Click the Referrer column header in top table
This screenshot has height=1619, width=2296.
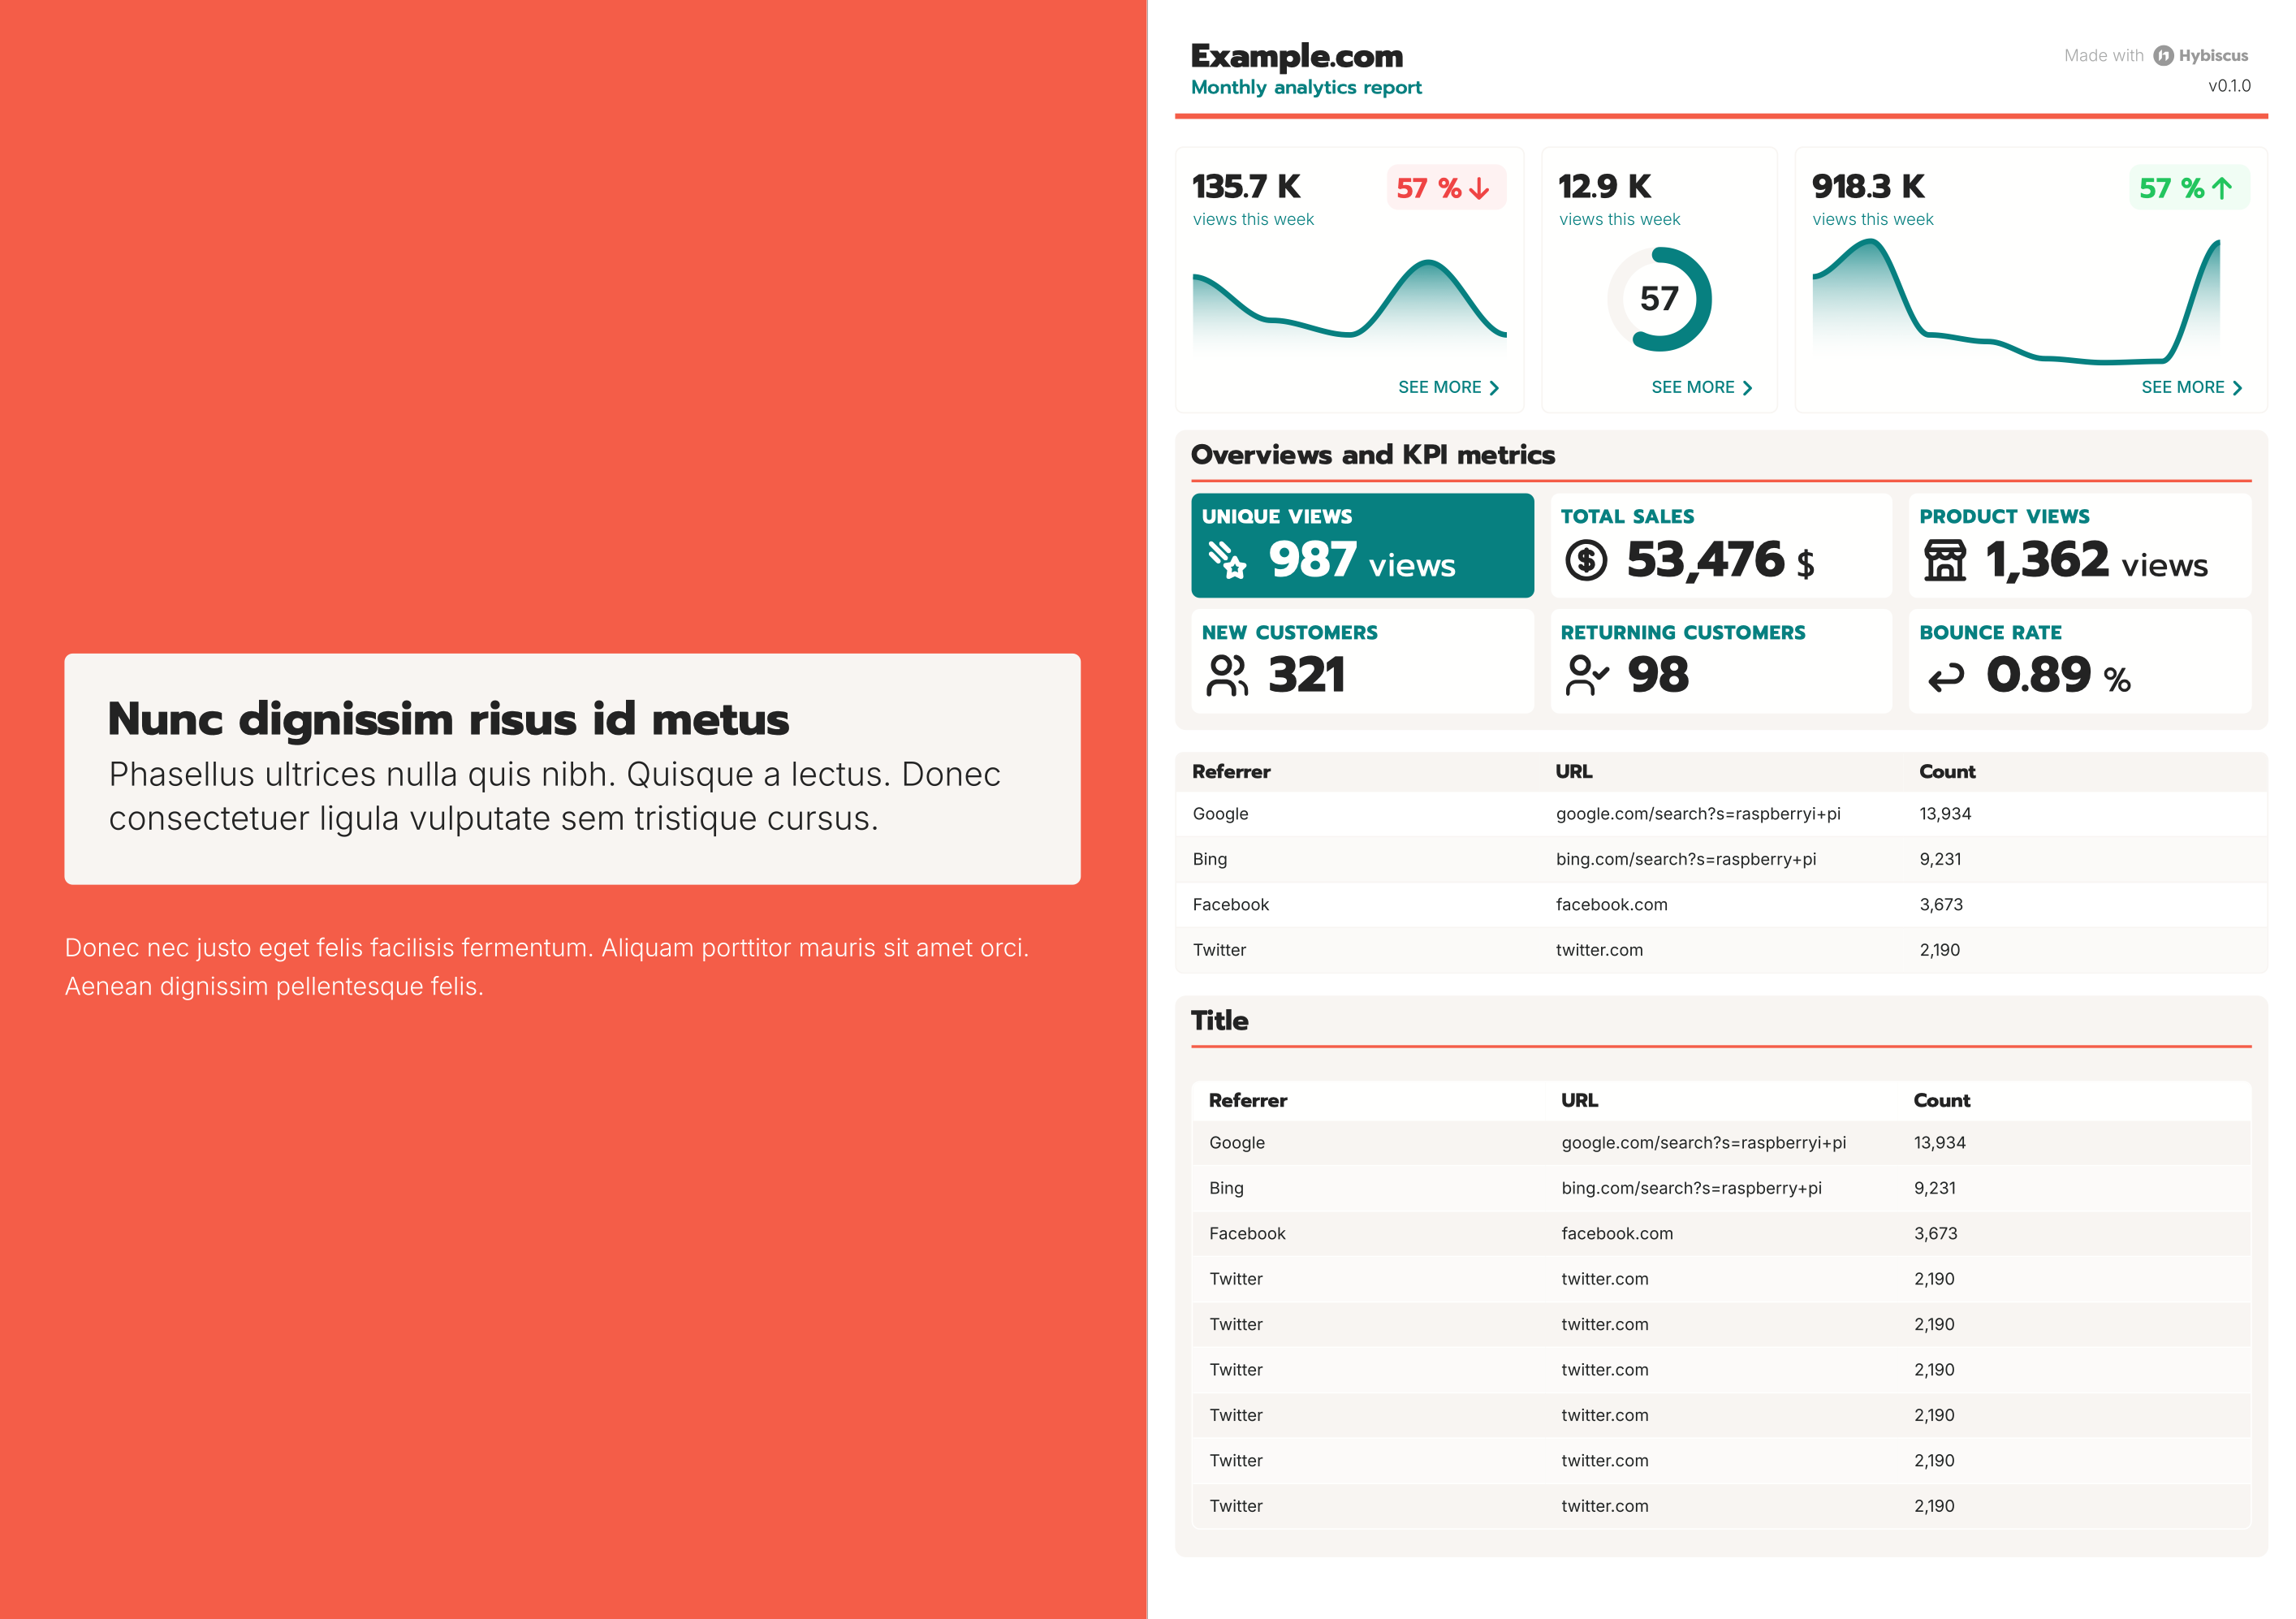1231,772
